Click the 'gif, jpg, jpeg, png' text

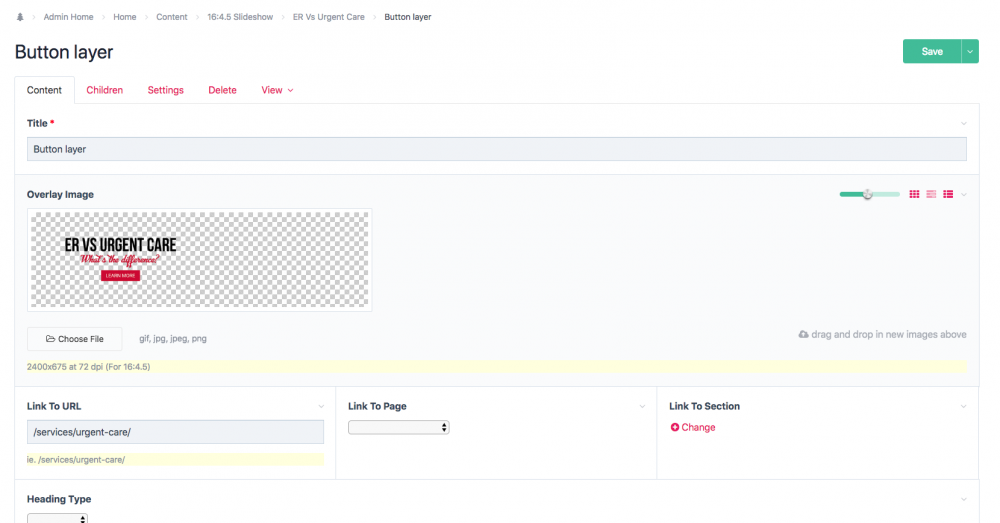[173, 339]
